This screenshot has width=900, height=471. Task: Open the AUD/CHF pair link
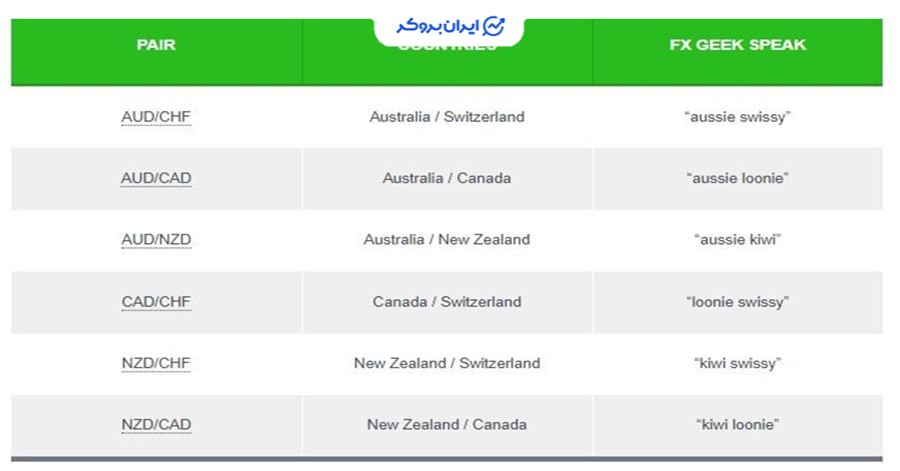coord(156,117)
